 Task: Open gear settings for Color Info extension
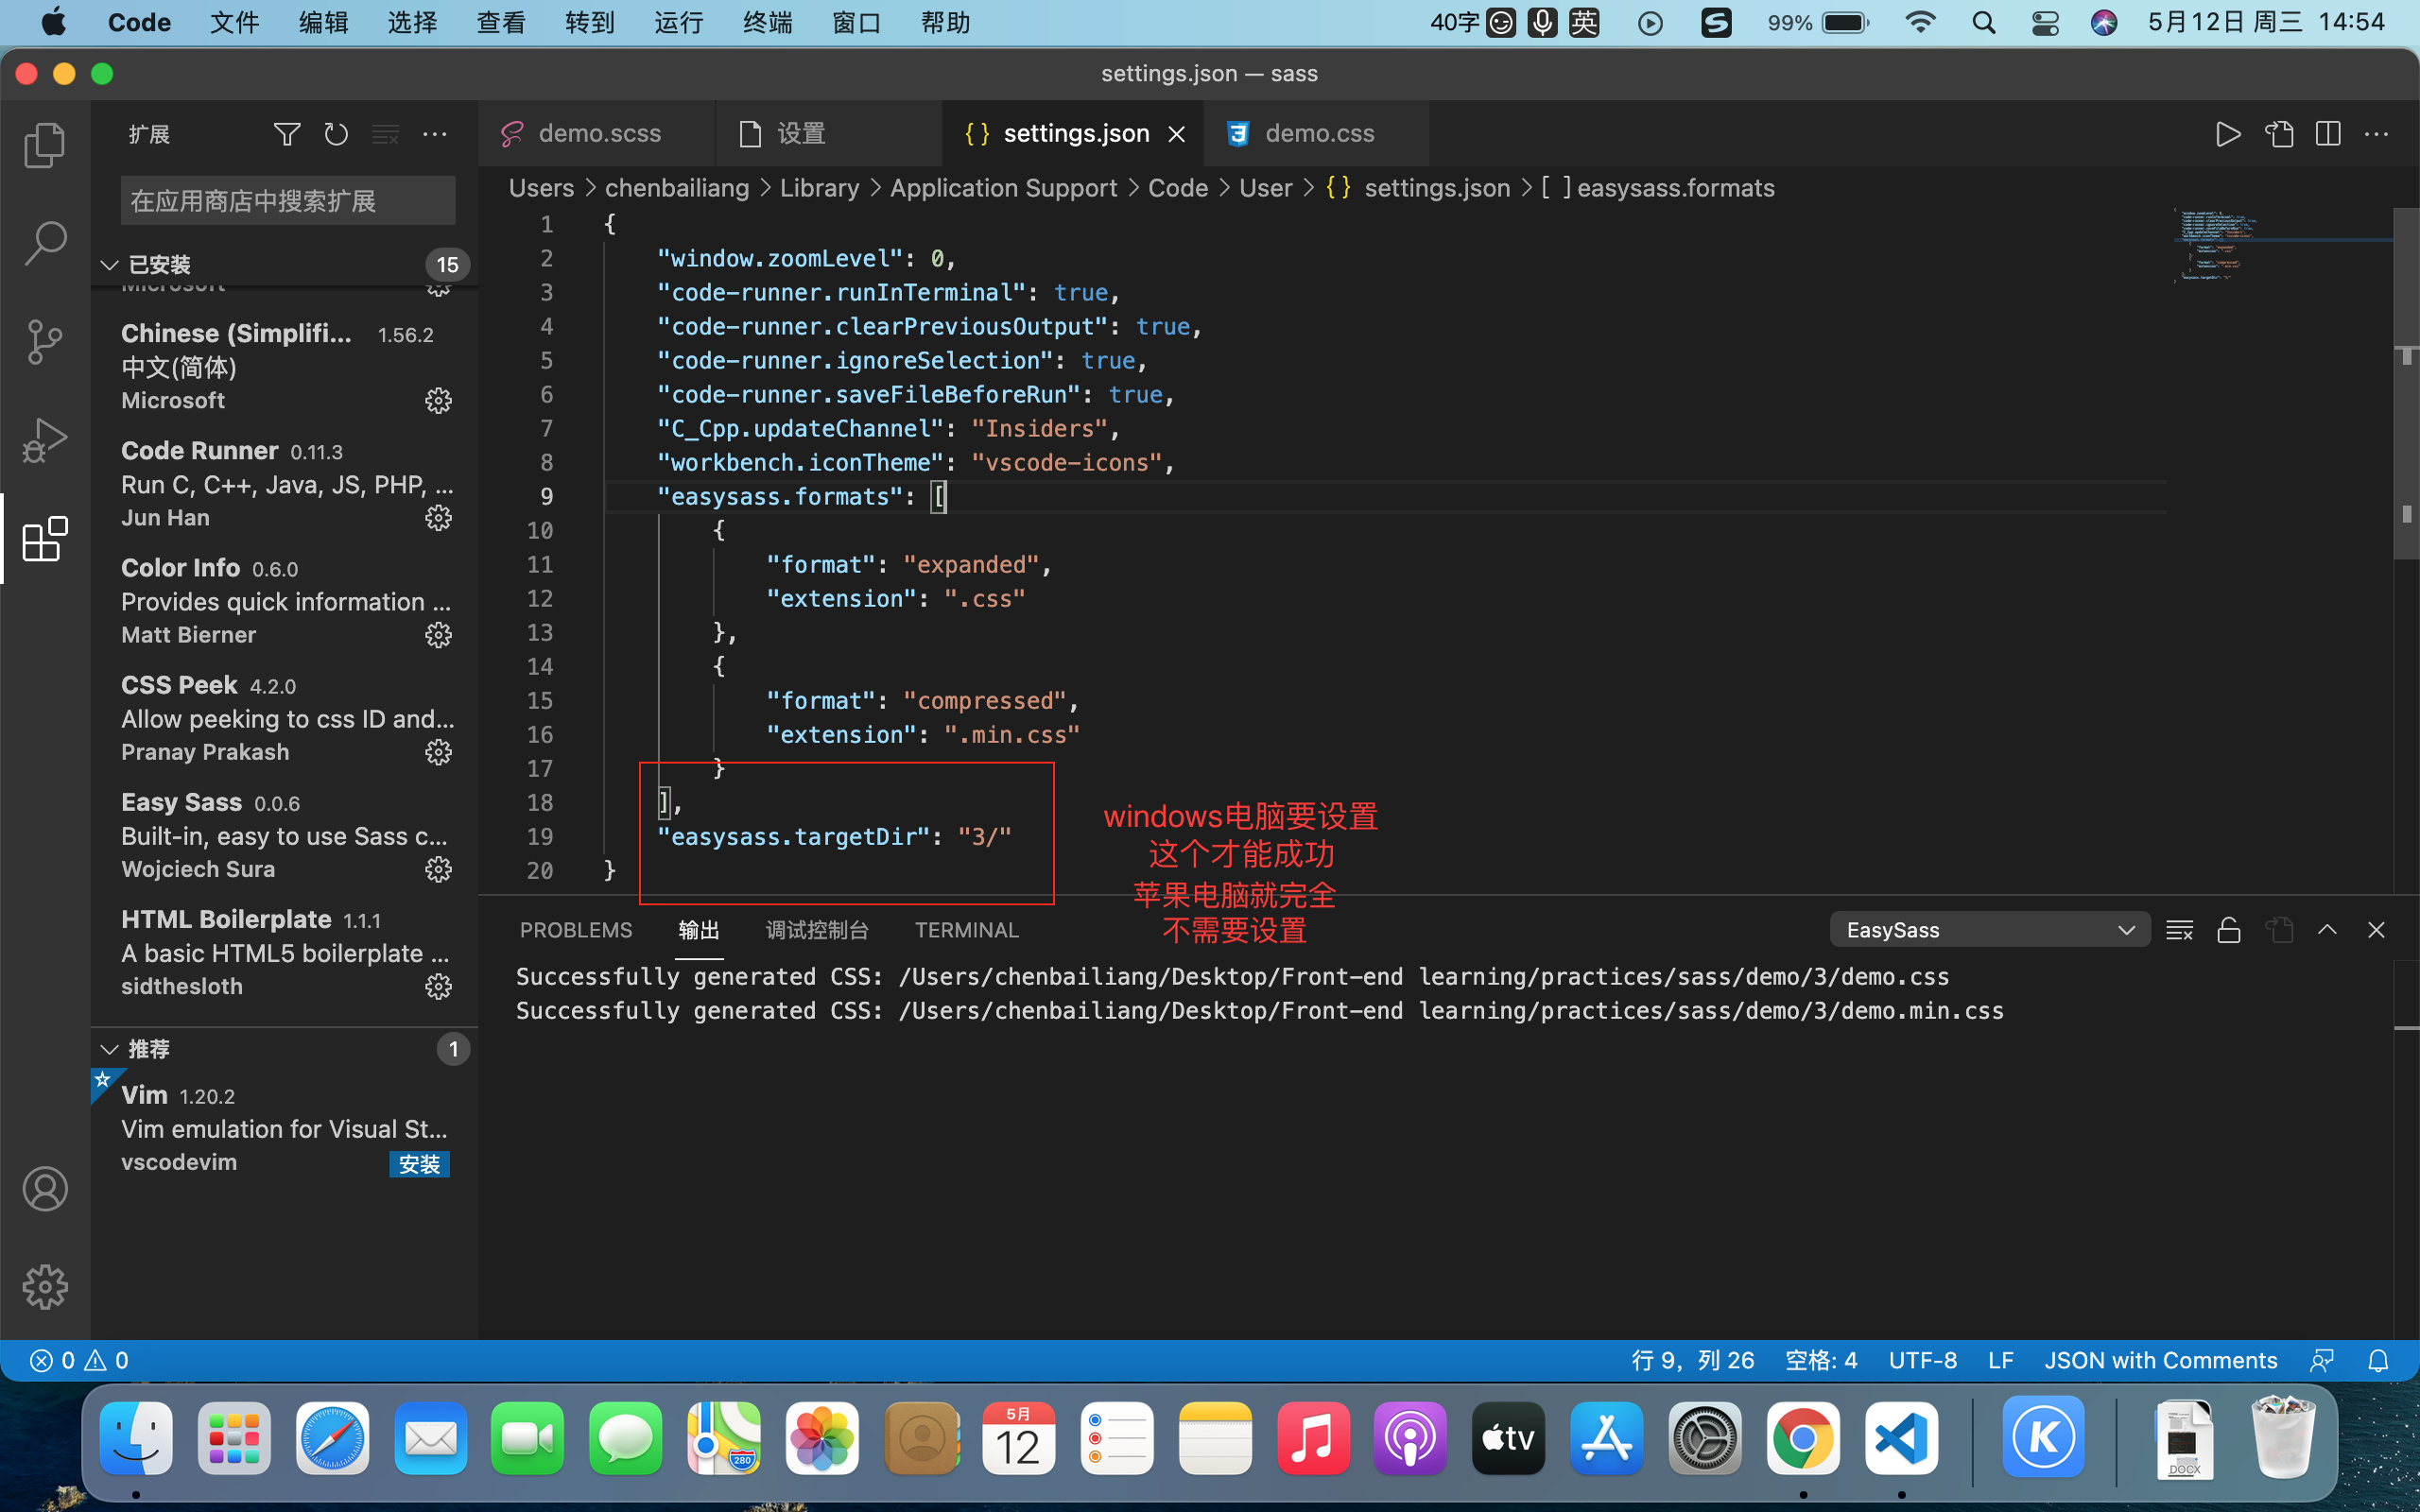click(438, 635)
